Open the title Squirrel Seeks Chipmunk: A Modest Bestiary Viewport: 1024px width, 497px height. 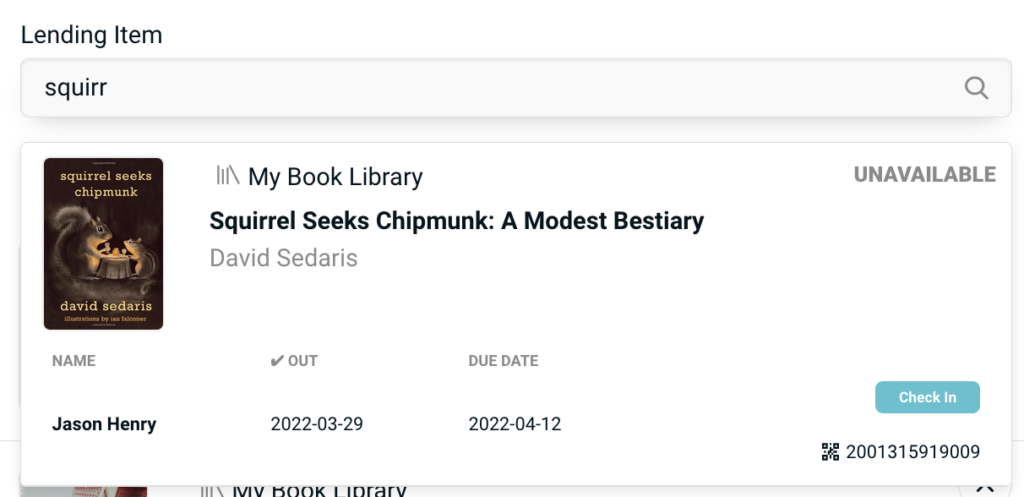[x=456, y=221]
